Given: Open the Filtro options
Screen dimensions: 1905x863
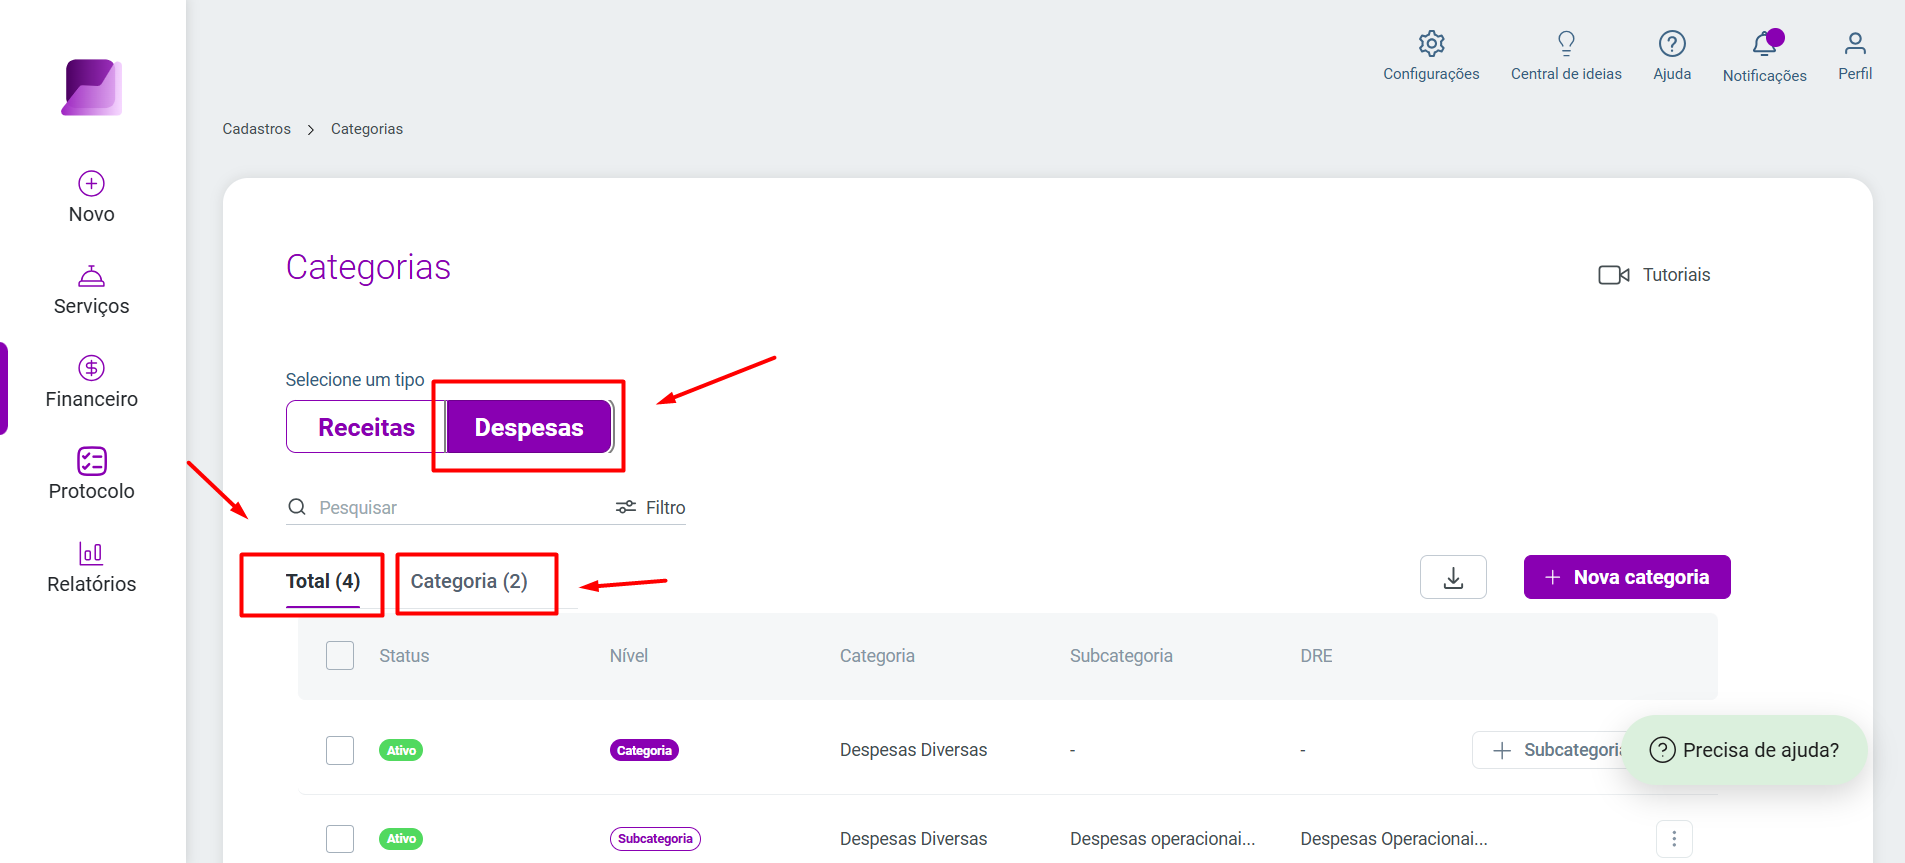Looking at the screenshot, I should (651, 507).
